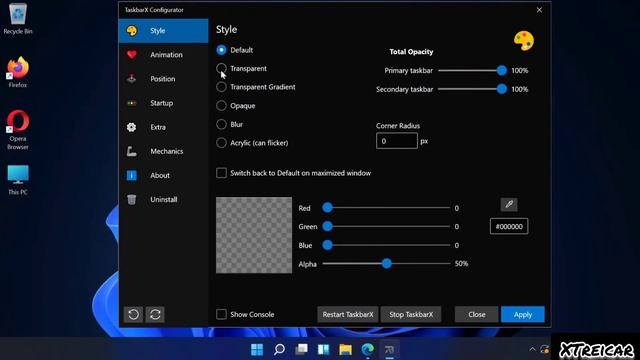Click the Stop TaskbarX button
The image size is (640, 360).
tap(411, 314)
